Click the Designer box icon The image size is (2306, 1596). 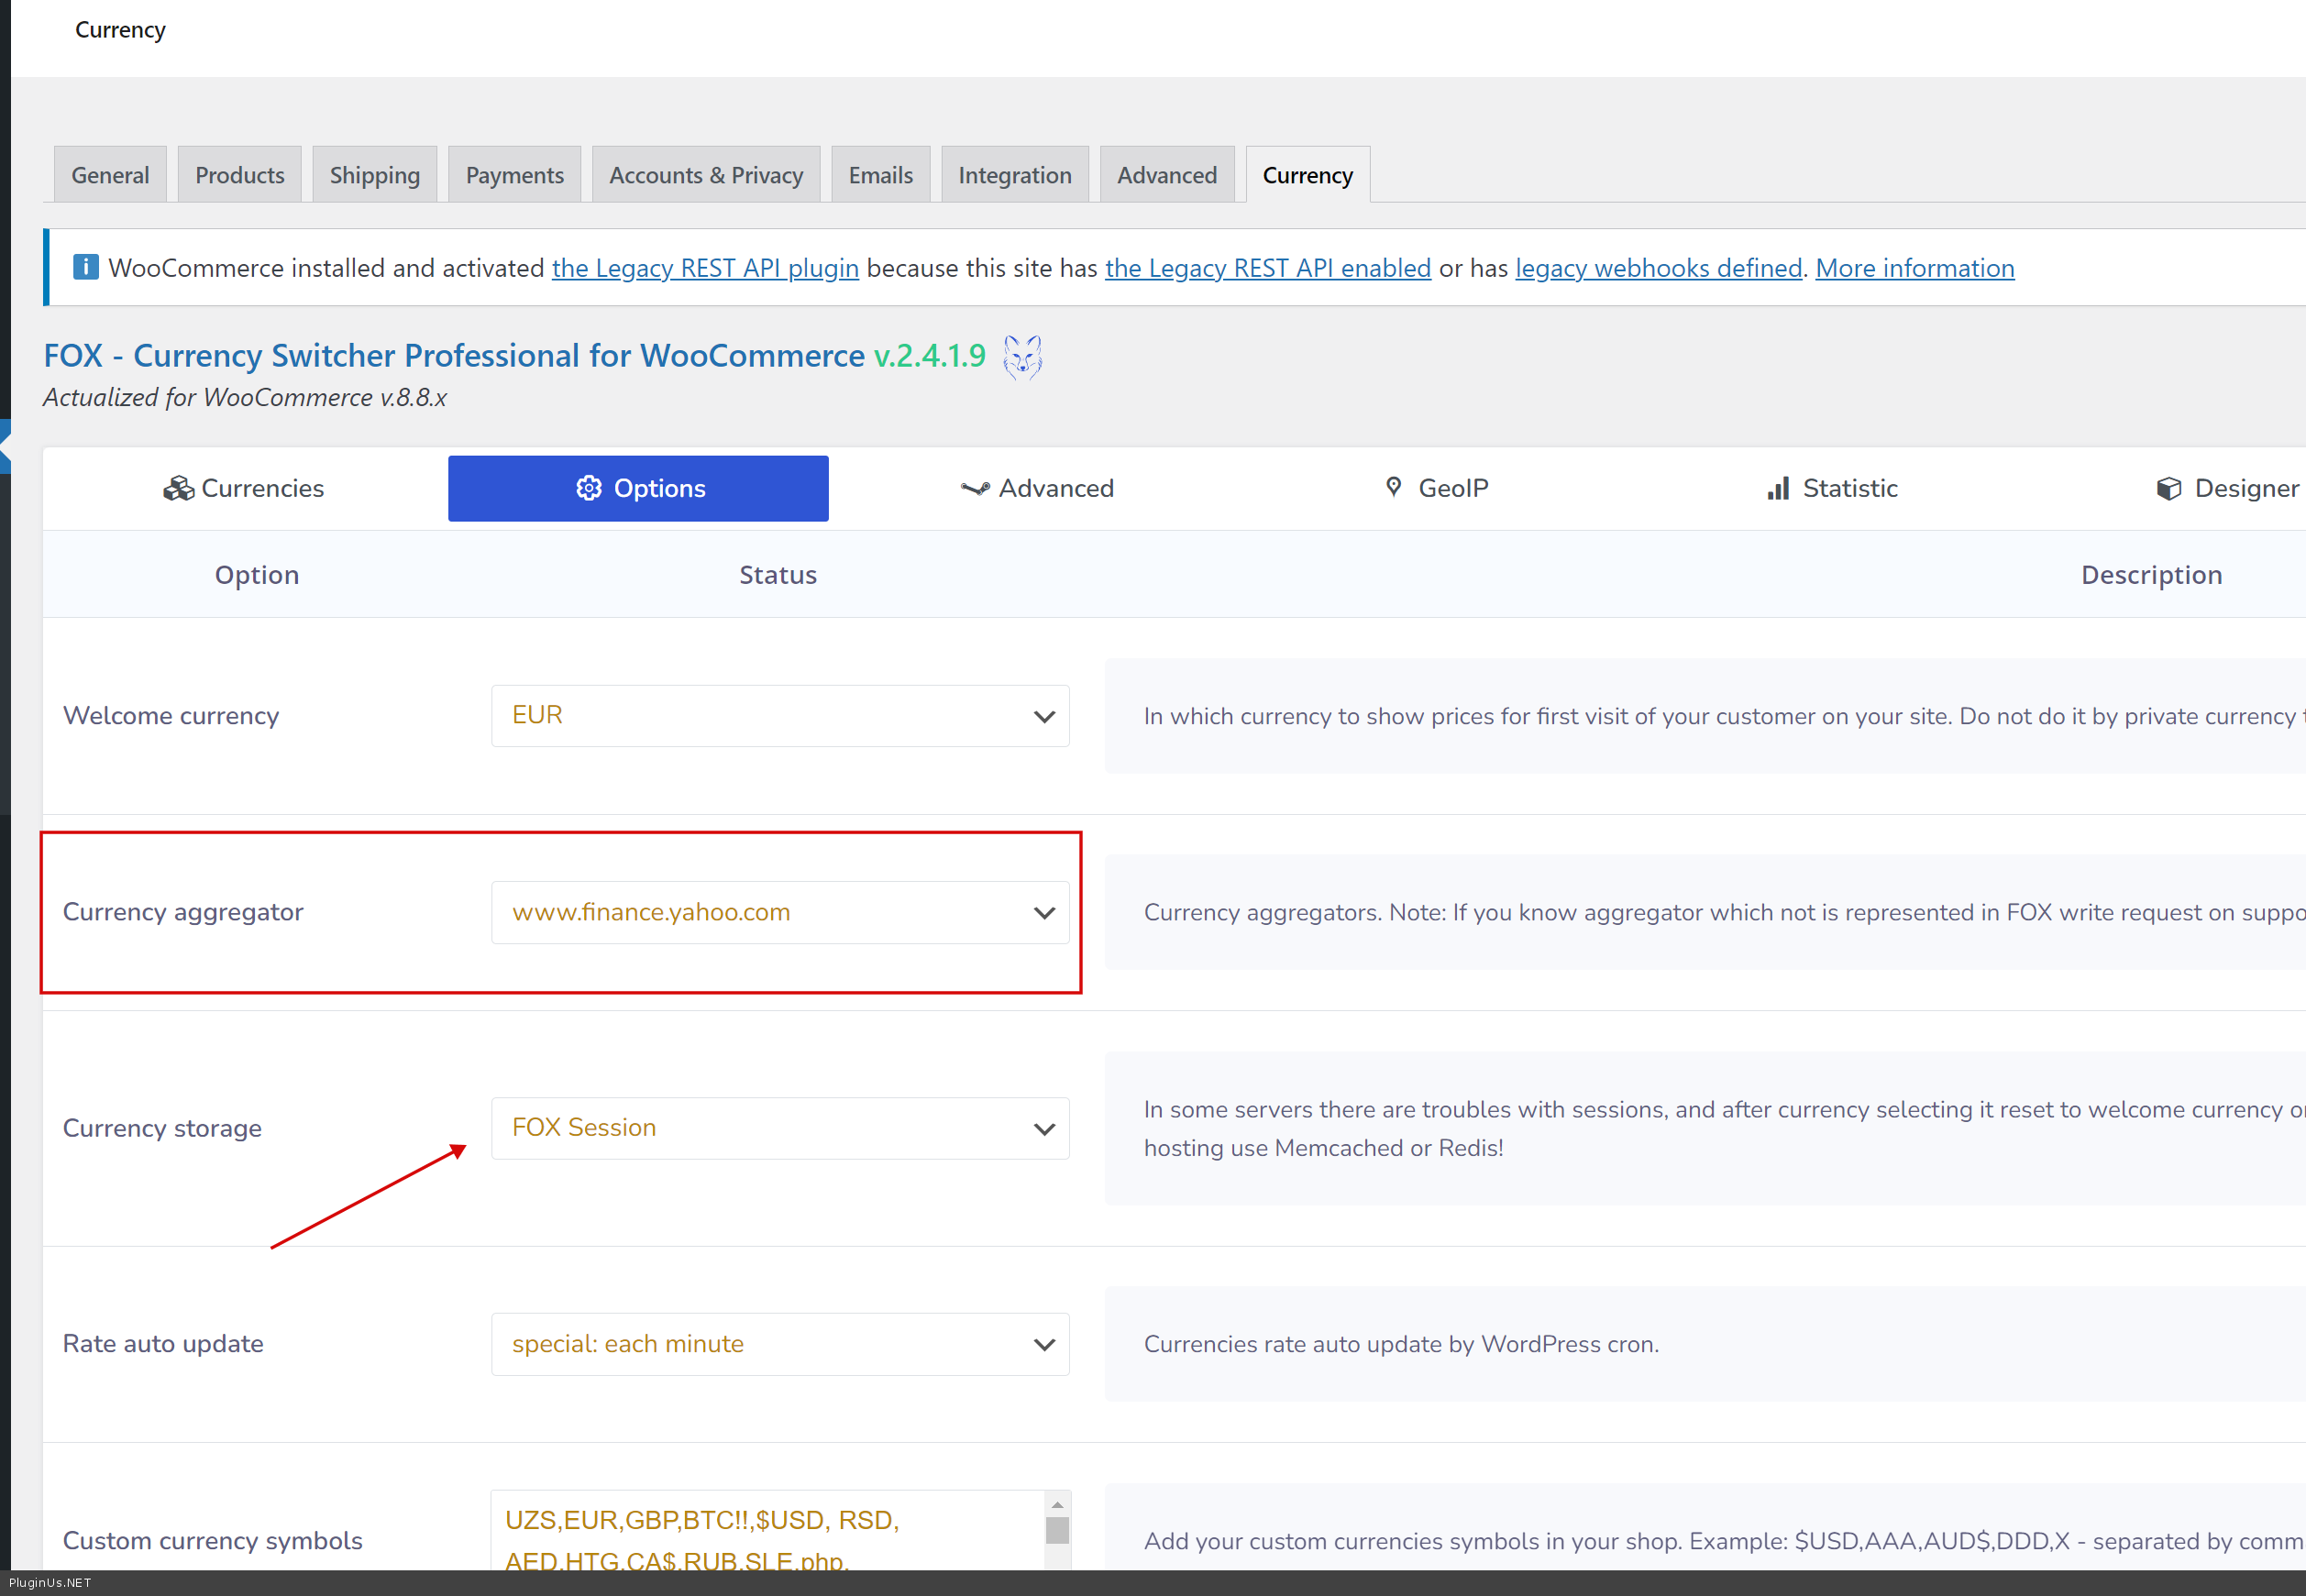pyautogui.click(x=2169, y=488)
